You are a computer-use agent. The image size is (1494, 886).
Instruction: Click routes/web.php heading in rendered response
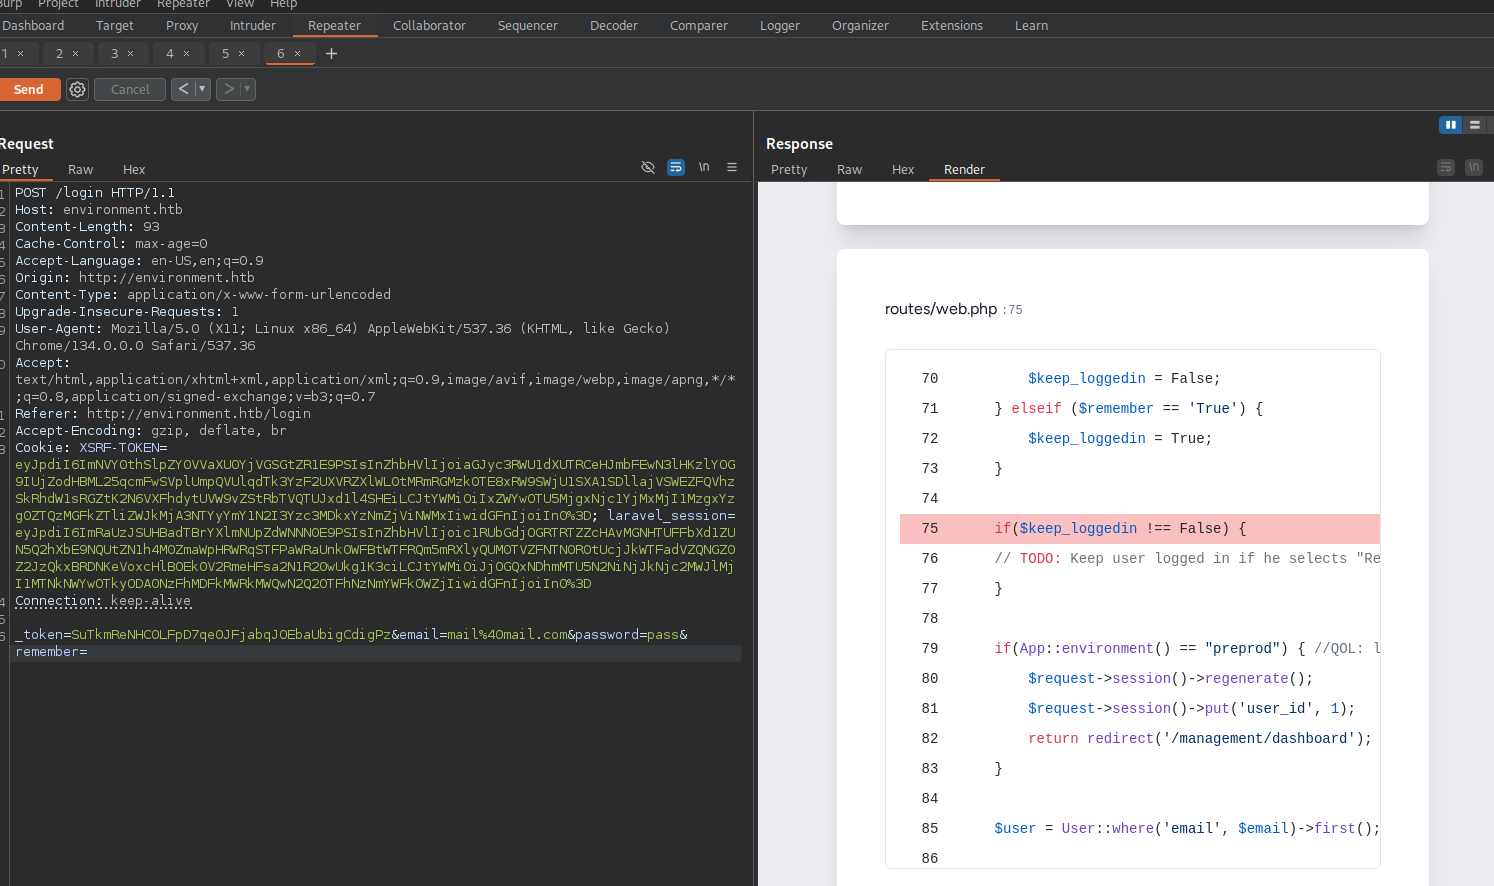click(941, 309)
